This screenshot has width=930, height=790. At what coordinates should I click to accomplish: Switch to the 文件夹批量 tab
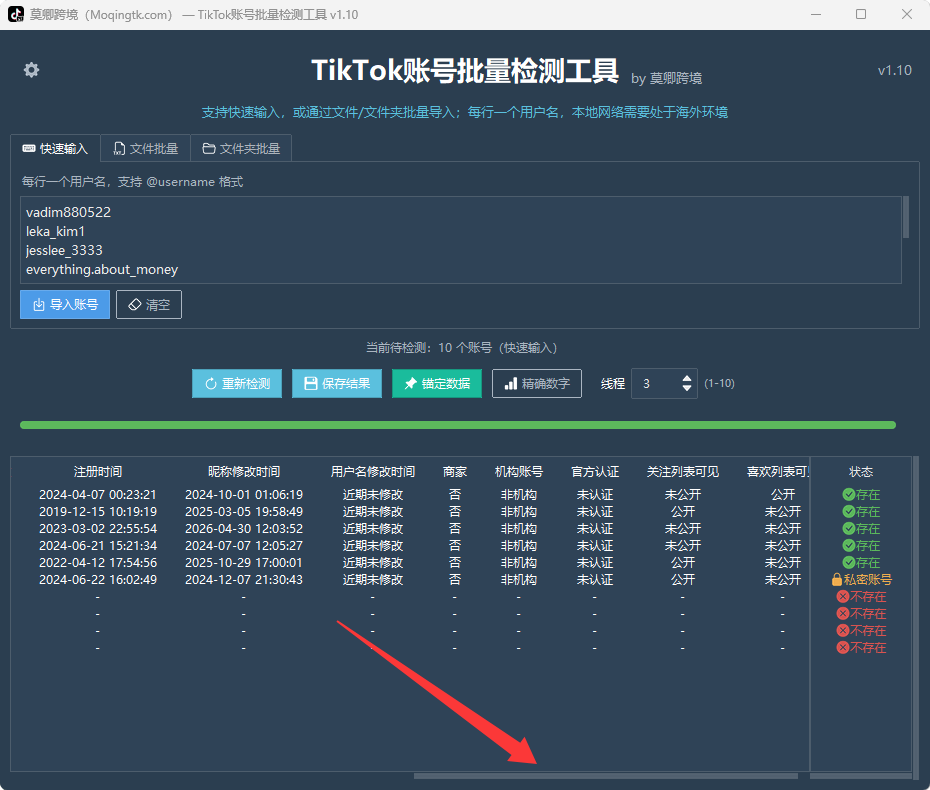coord(241,148)
